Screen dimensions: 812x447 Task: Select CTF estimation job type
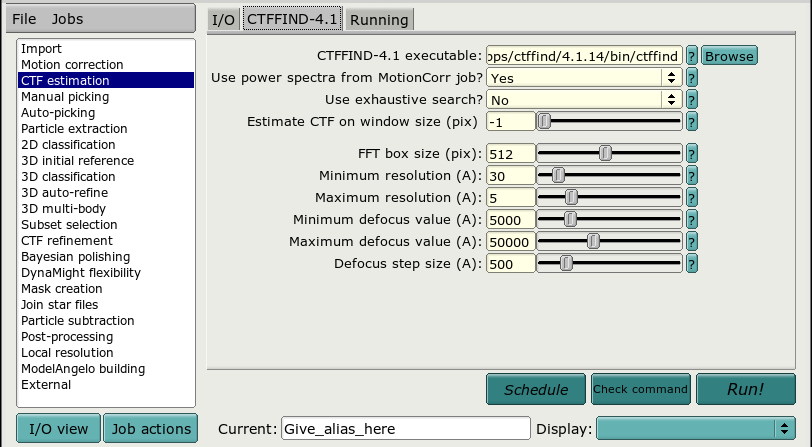coord(106,80)
